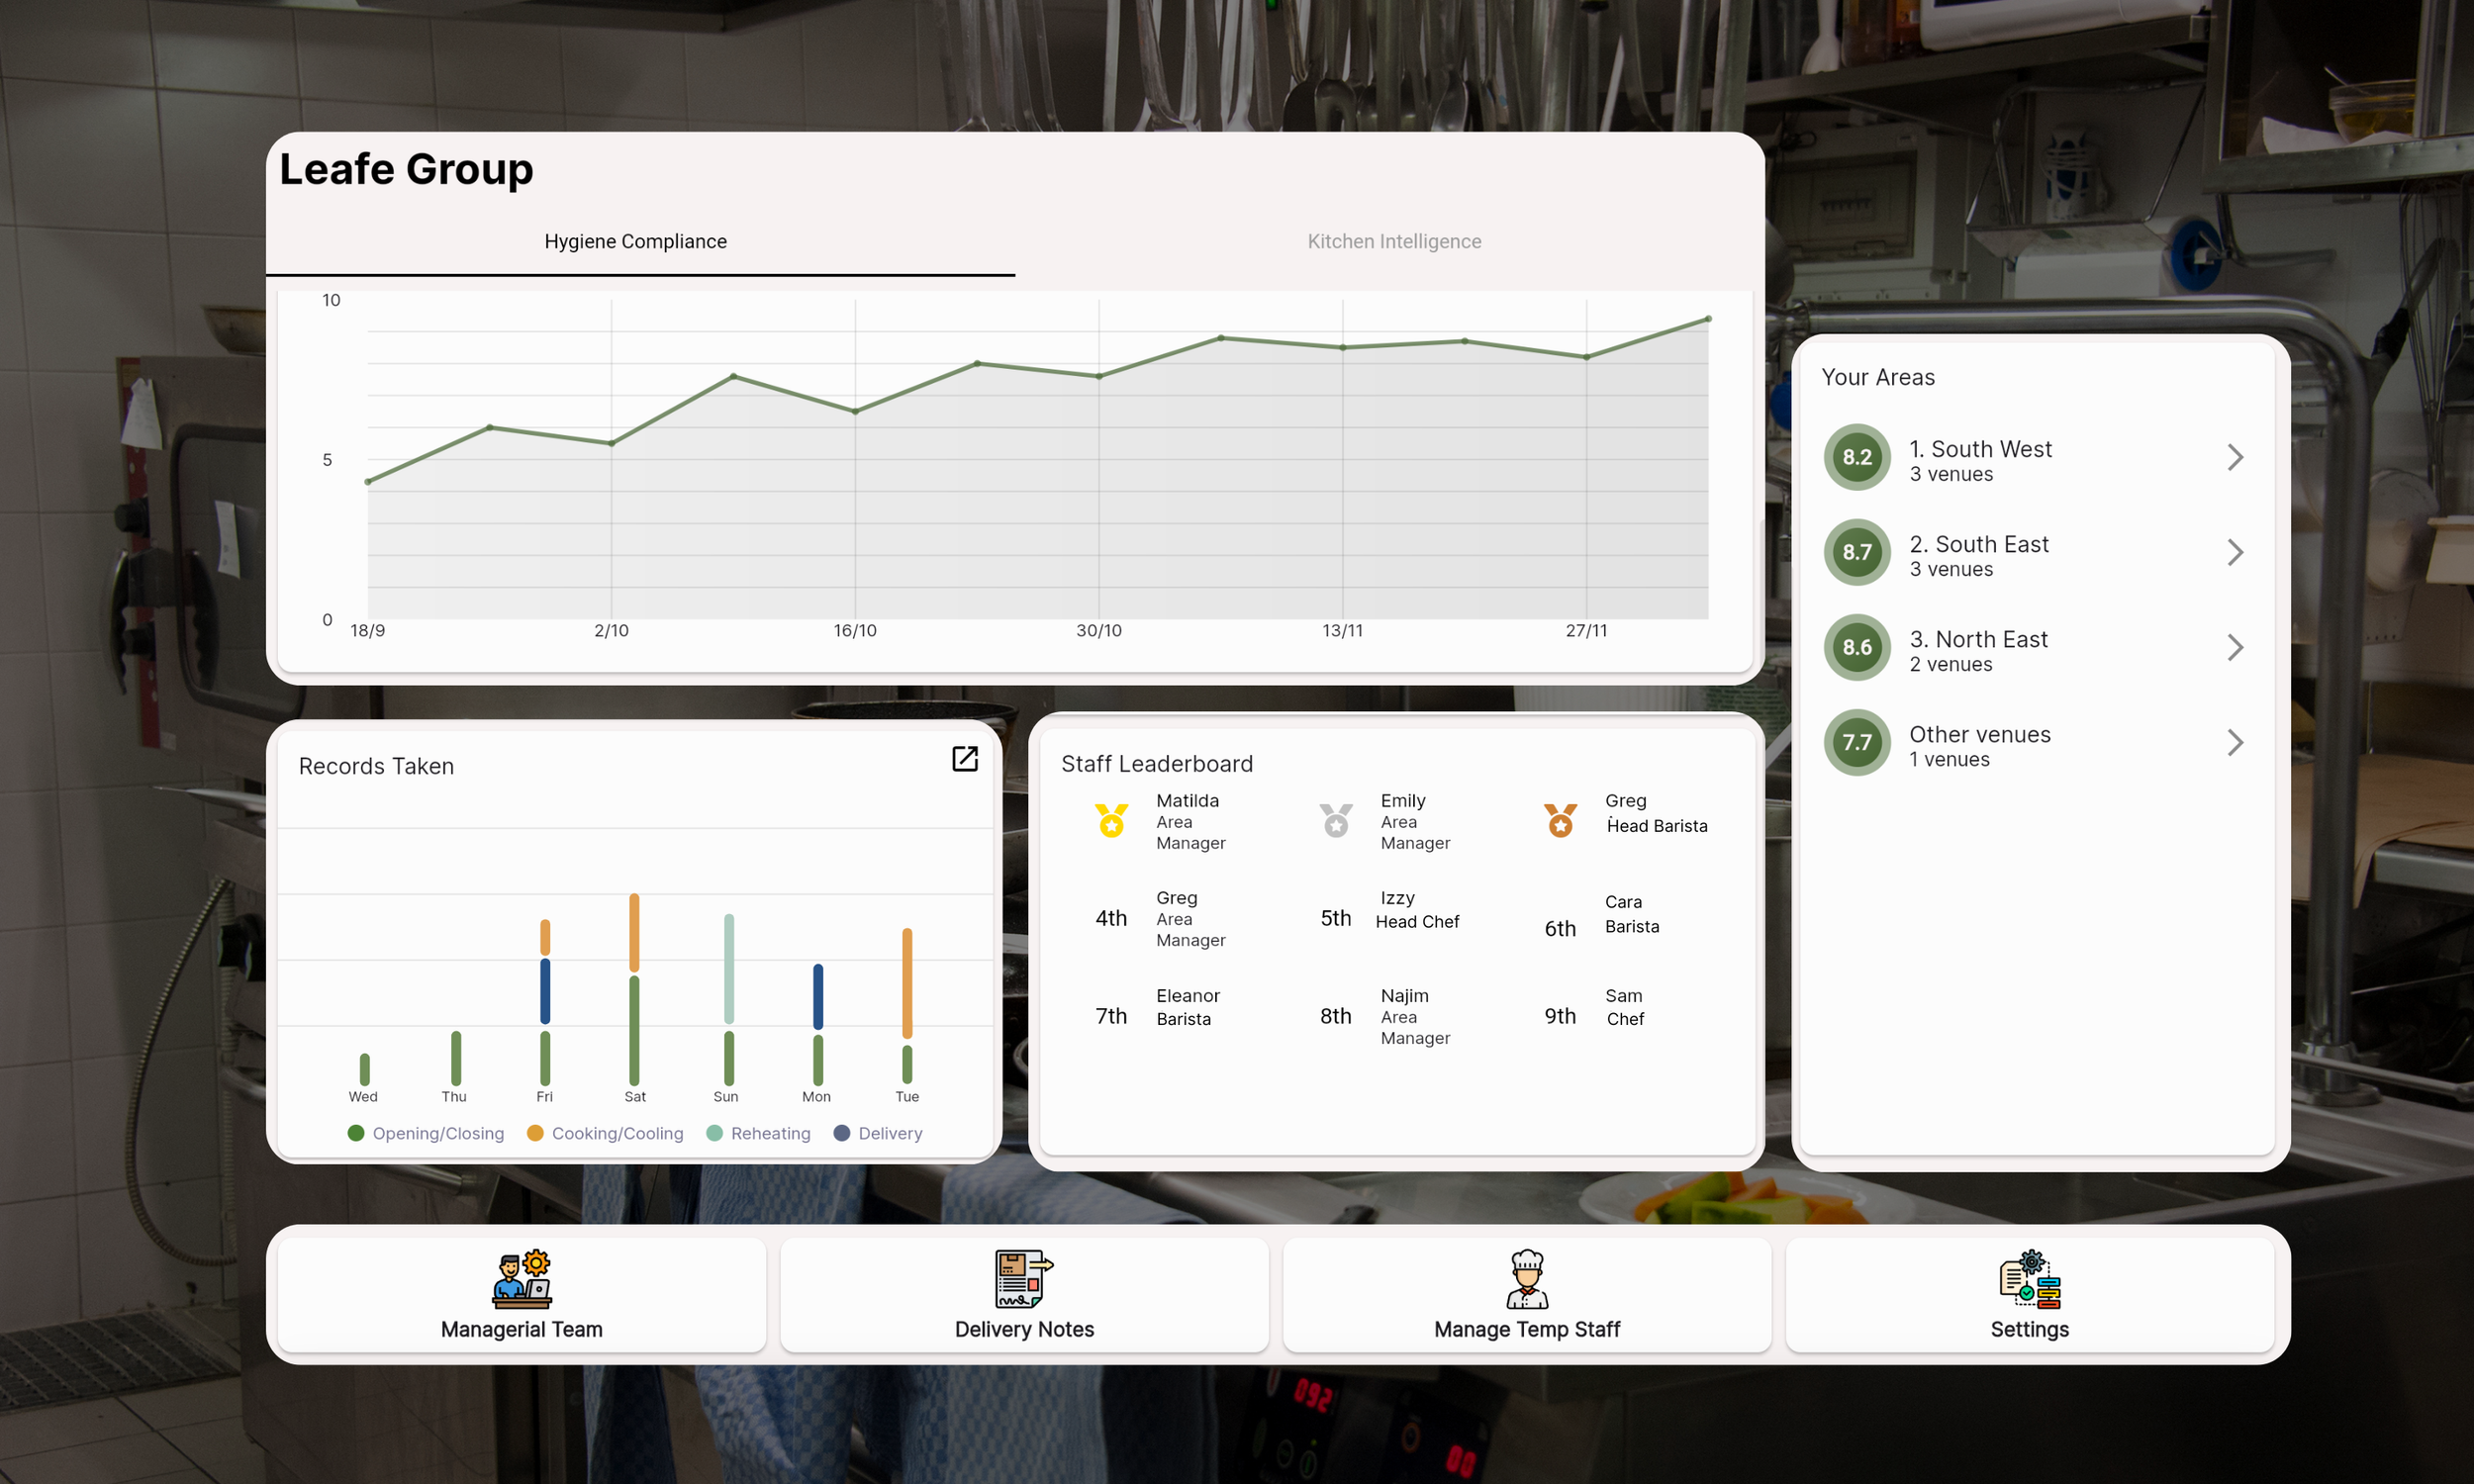The height and width of the screenshot is (1484, 2474).
Task: Toggle Reheating legend series
Action: (758, 1133)
